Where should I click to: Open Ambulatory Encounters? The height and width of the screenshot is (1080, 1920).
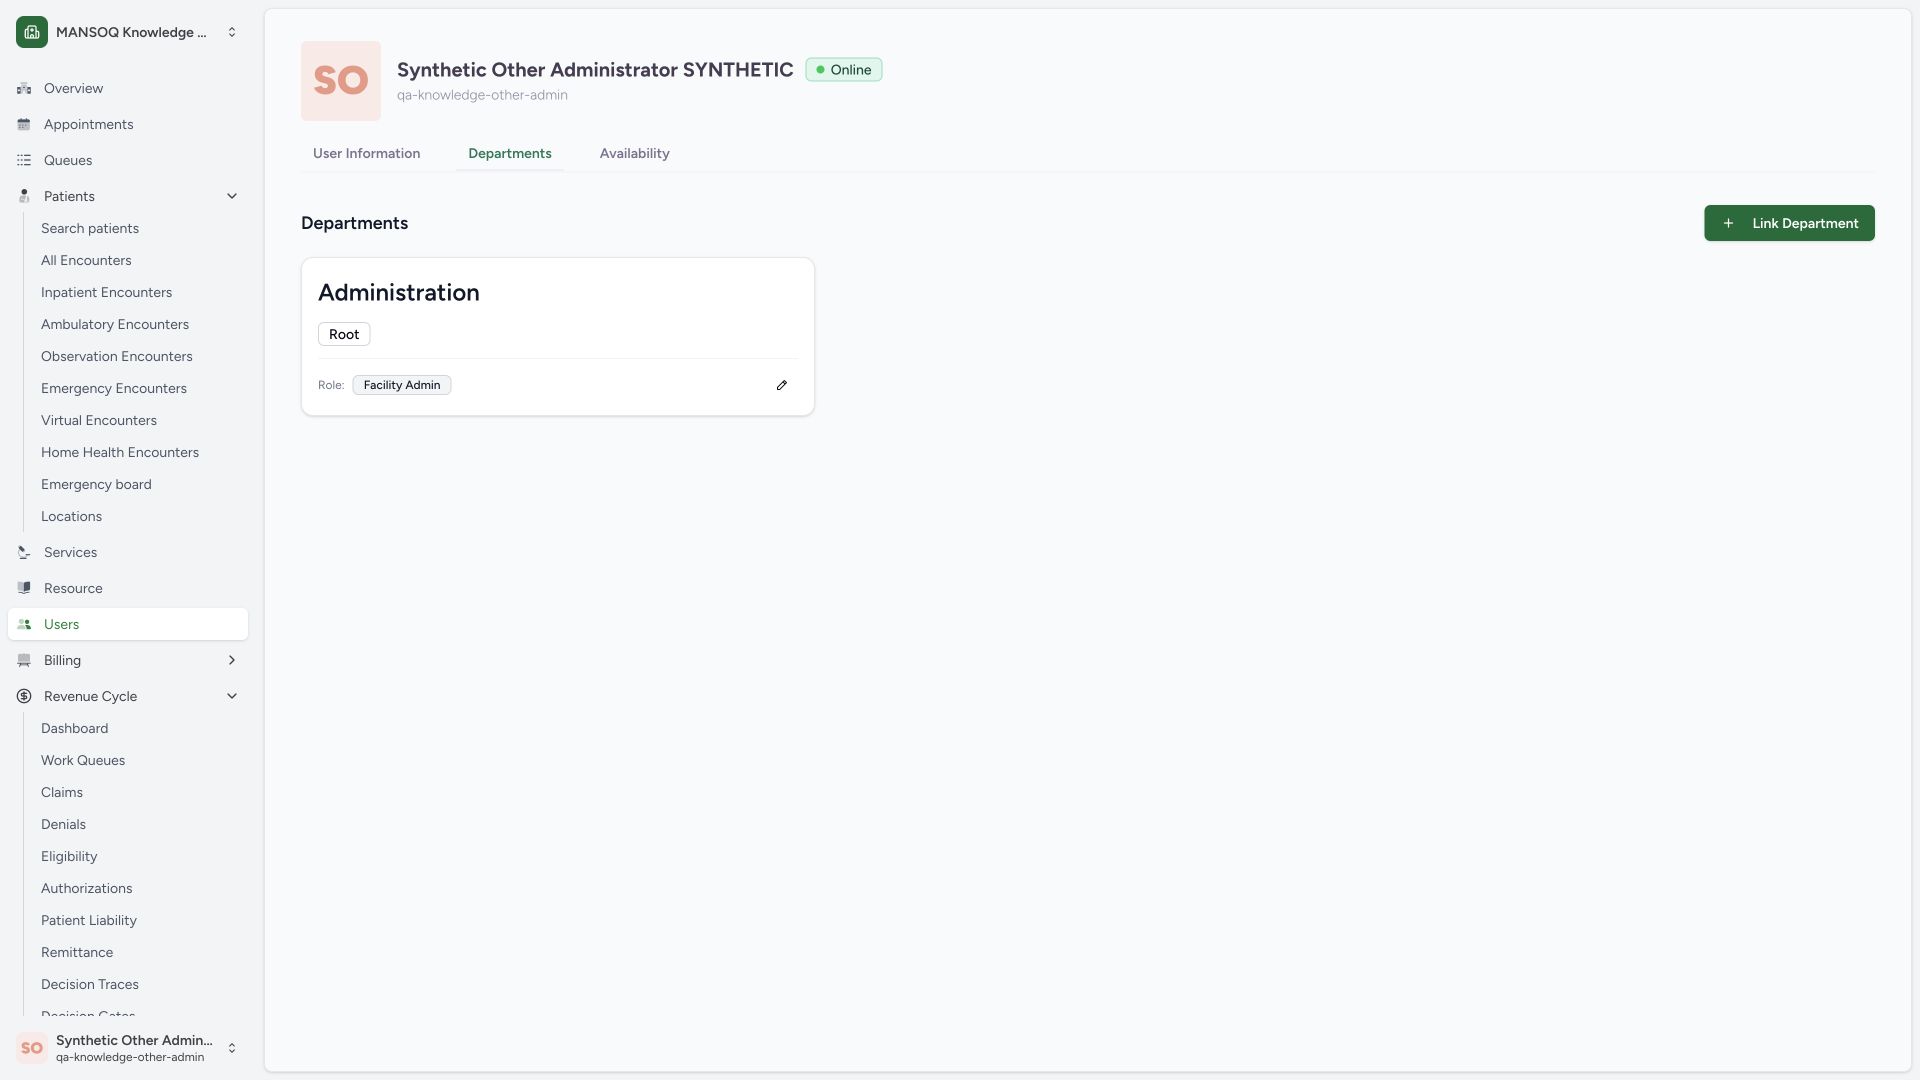(115, 325)
